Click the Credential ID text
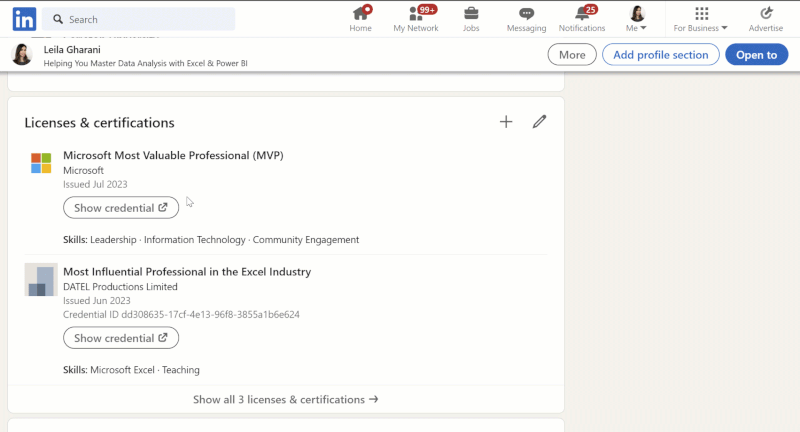800x432 pixels. 181,315
